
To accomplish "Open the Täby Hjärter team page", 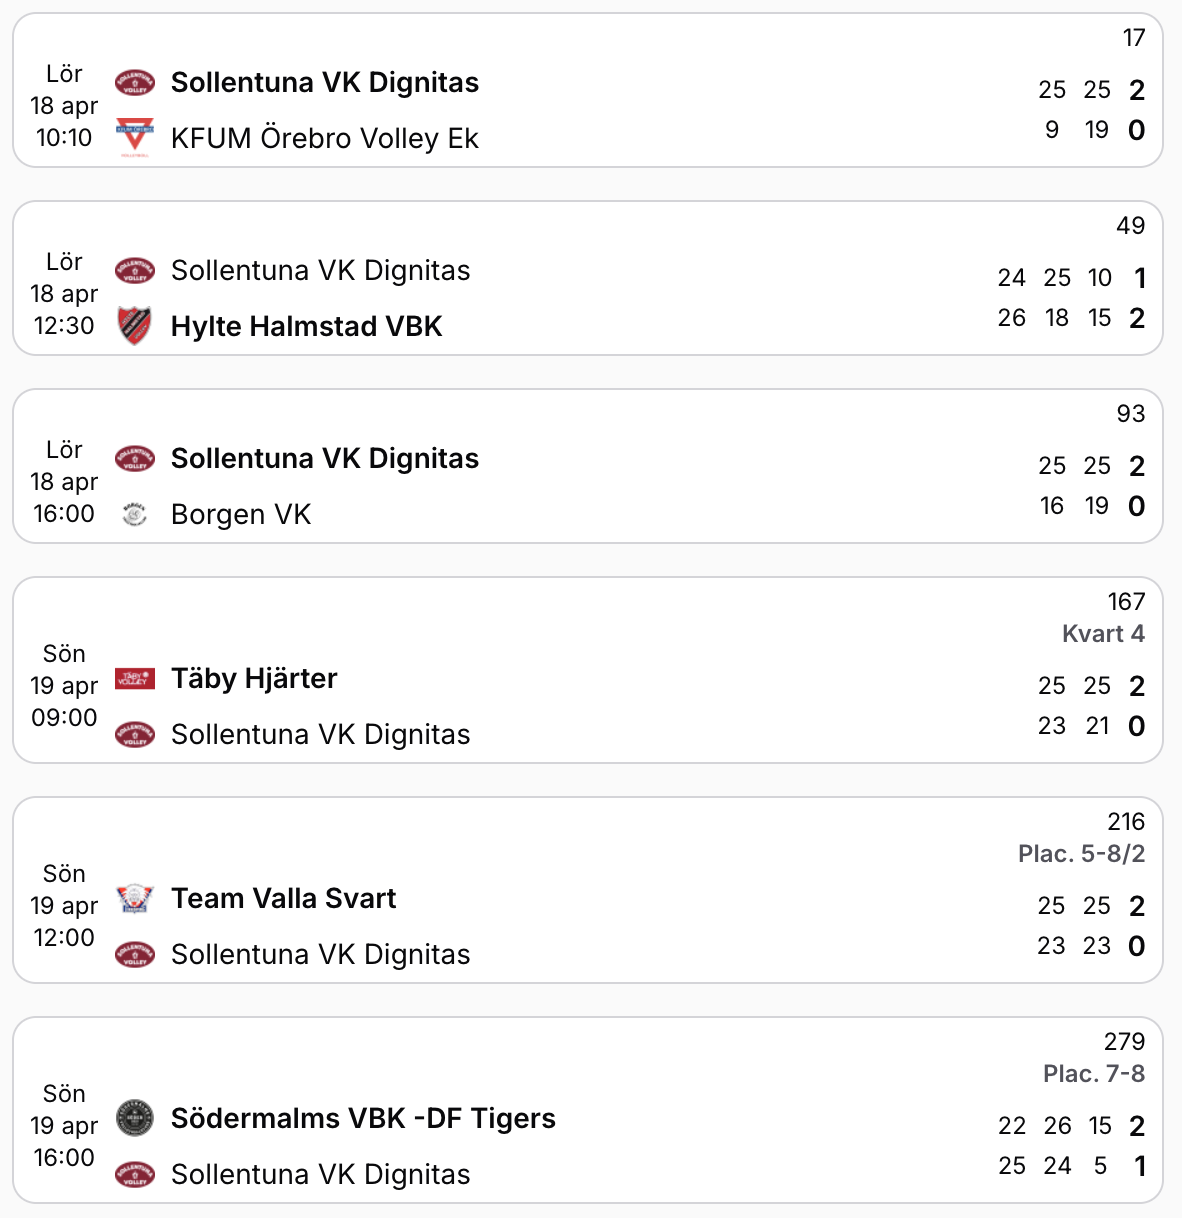I will 254,678.
